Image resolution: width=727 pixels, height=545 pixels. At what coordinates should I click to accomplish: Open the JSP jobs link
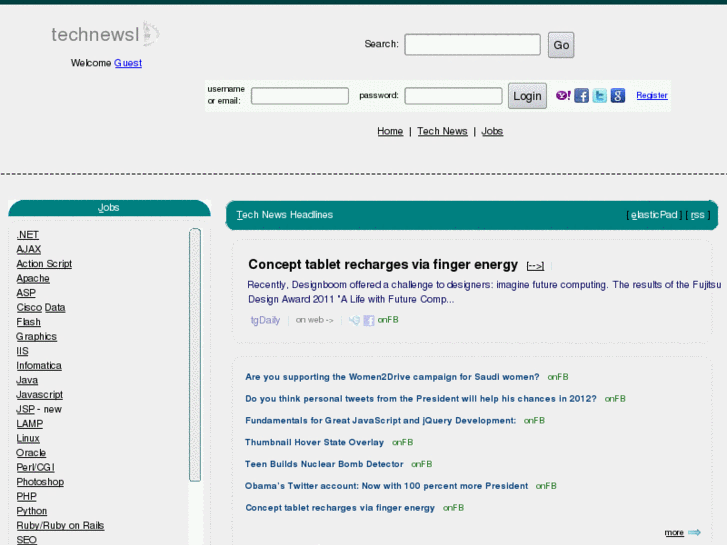(x=26, y=409)
